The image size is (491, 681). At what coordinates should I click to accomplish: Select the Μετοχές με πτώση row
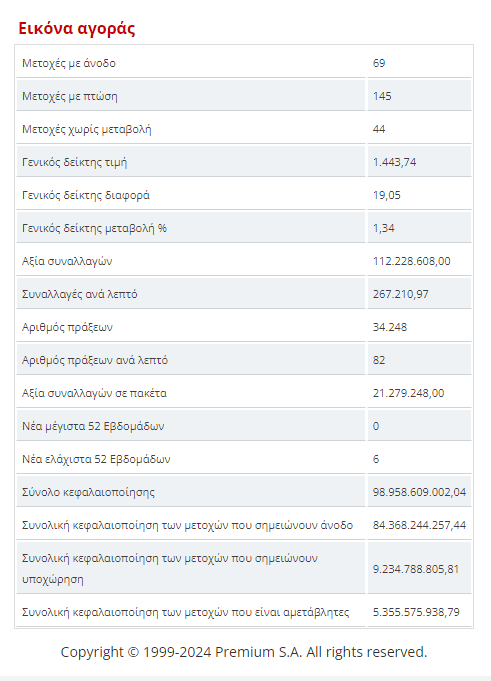(244, 96)
